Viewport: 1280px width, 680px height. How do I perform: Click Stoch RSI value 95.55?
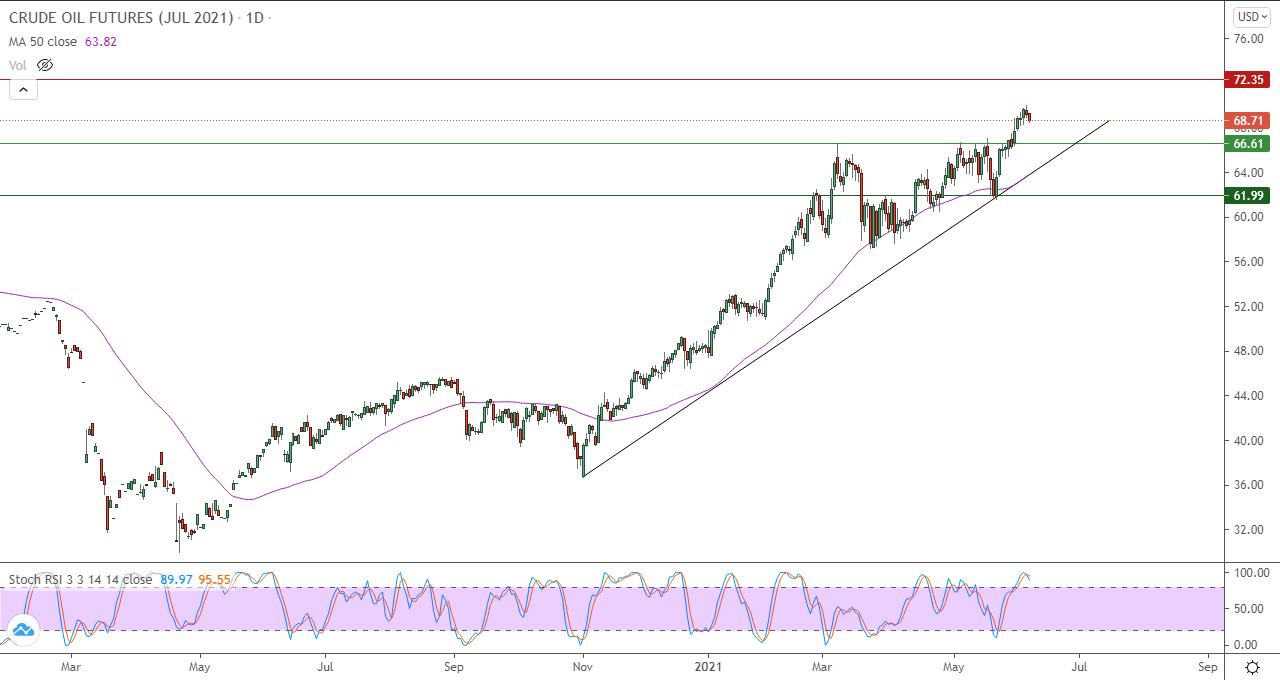point(217,579)
